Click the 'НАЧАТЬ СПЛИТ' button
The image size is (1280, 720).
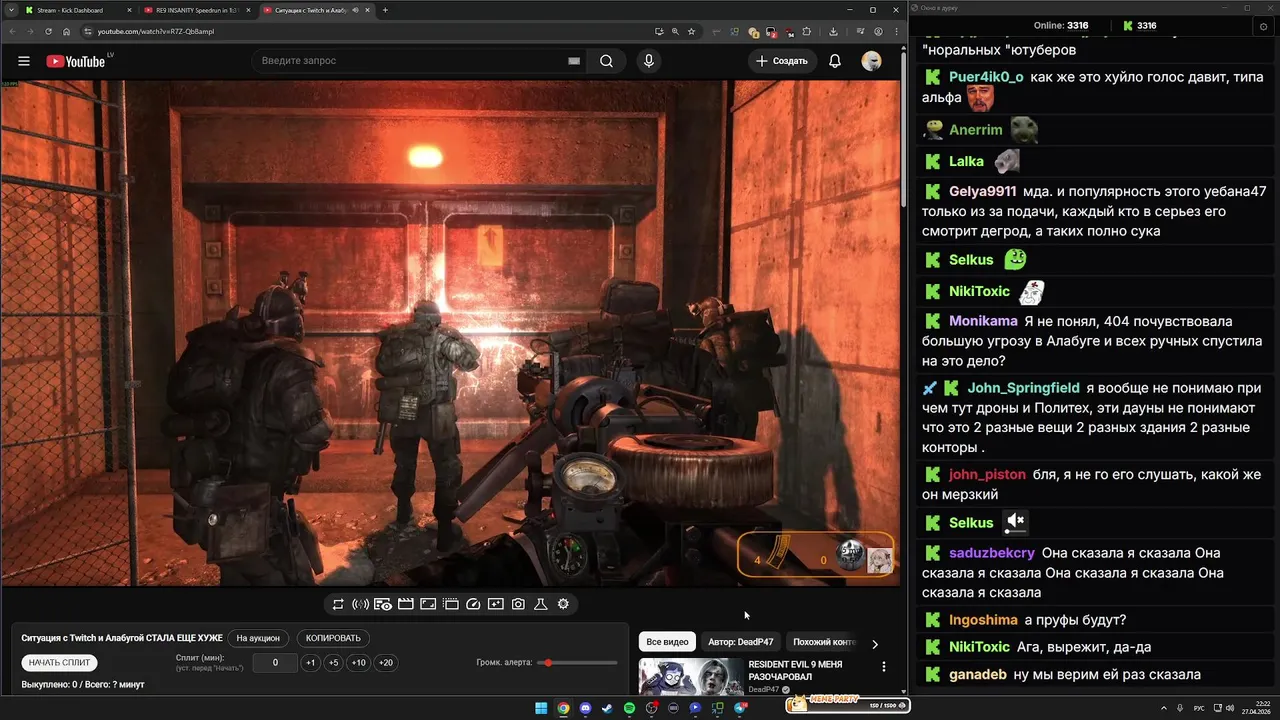60,662
